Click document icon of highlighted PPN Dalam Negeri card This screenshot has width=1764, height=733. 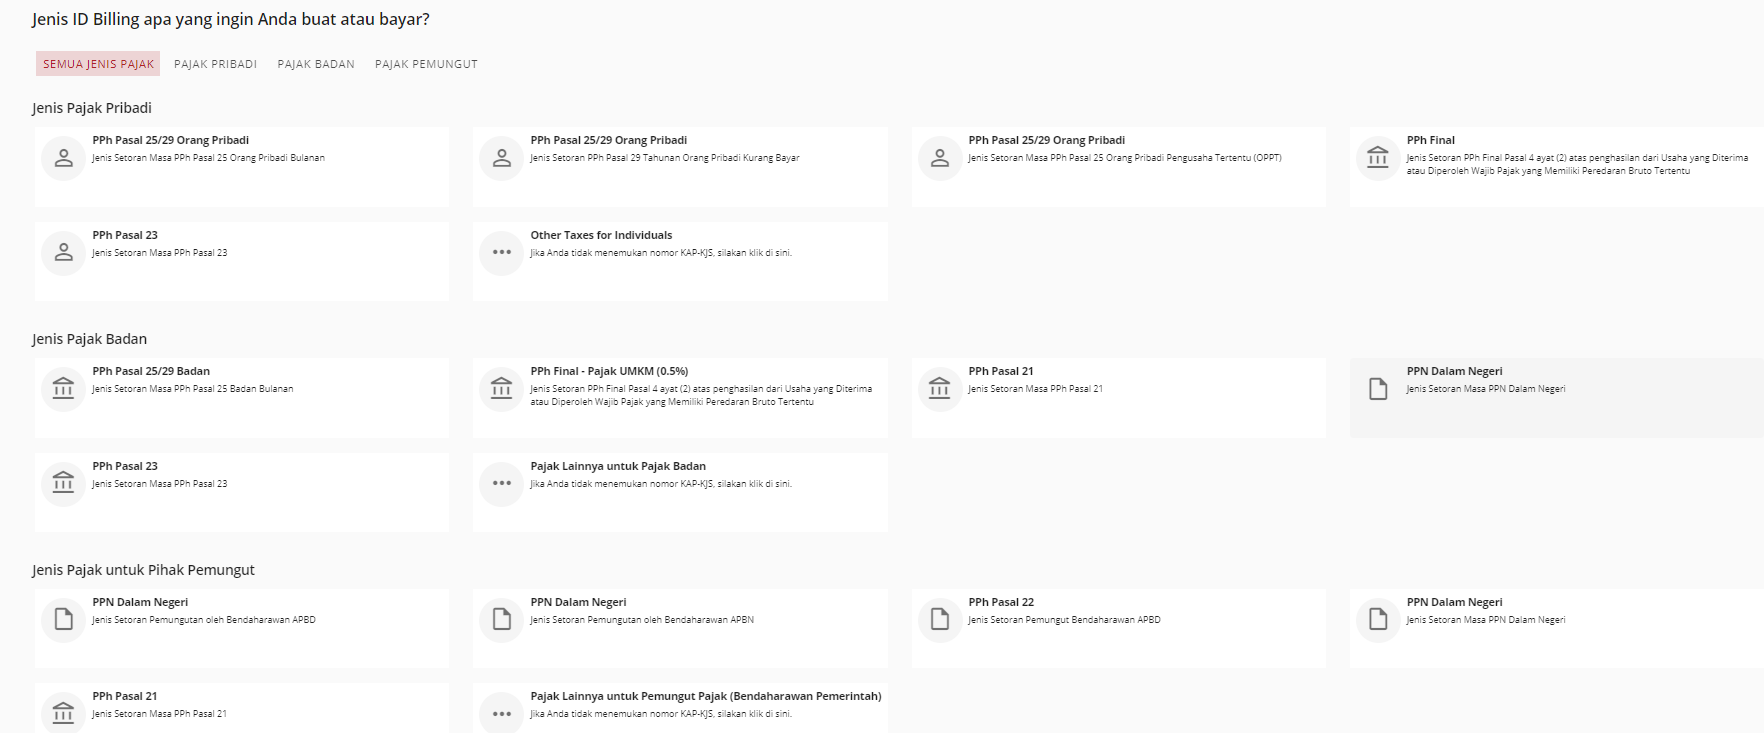click(1378, 389)
